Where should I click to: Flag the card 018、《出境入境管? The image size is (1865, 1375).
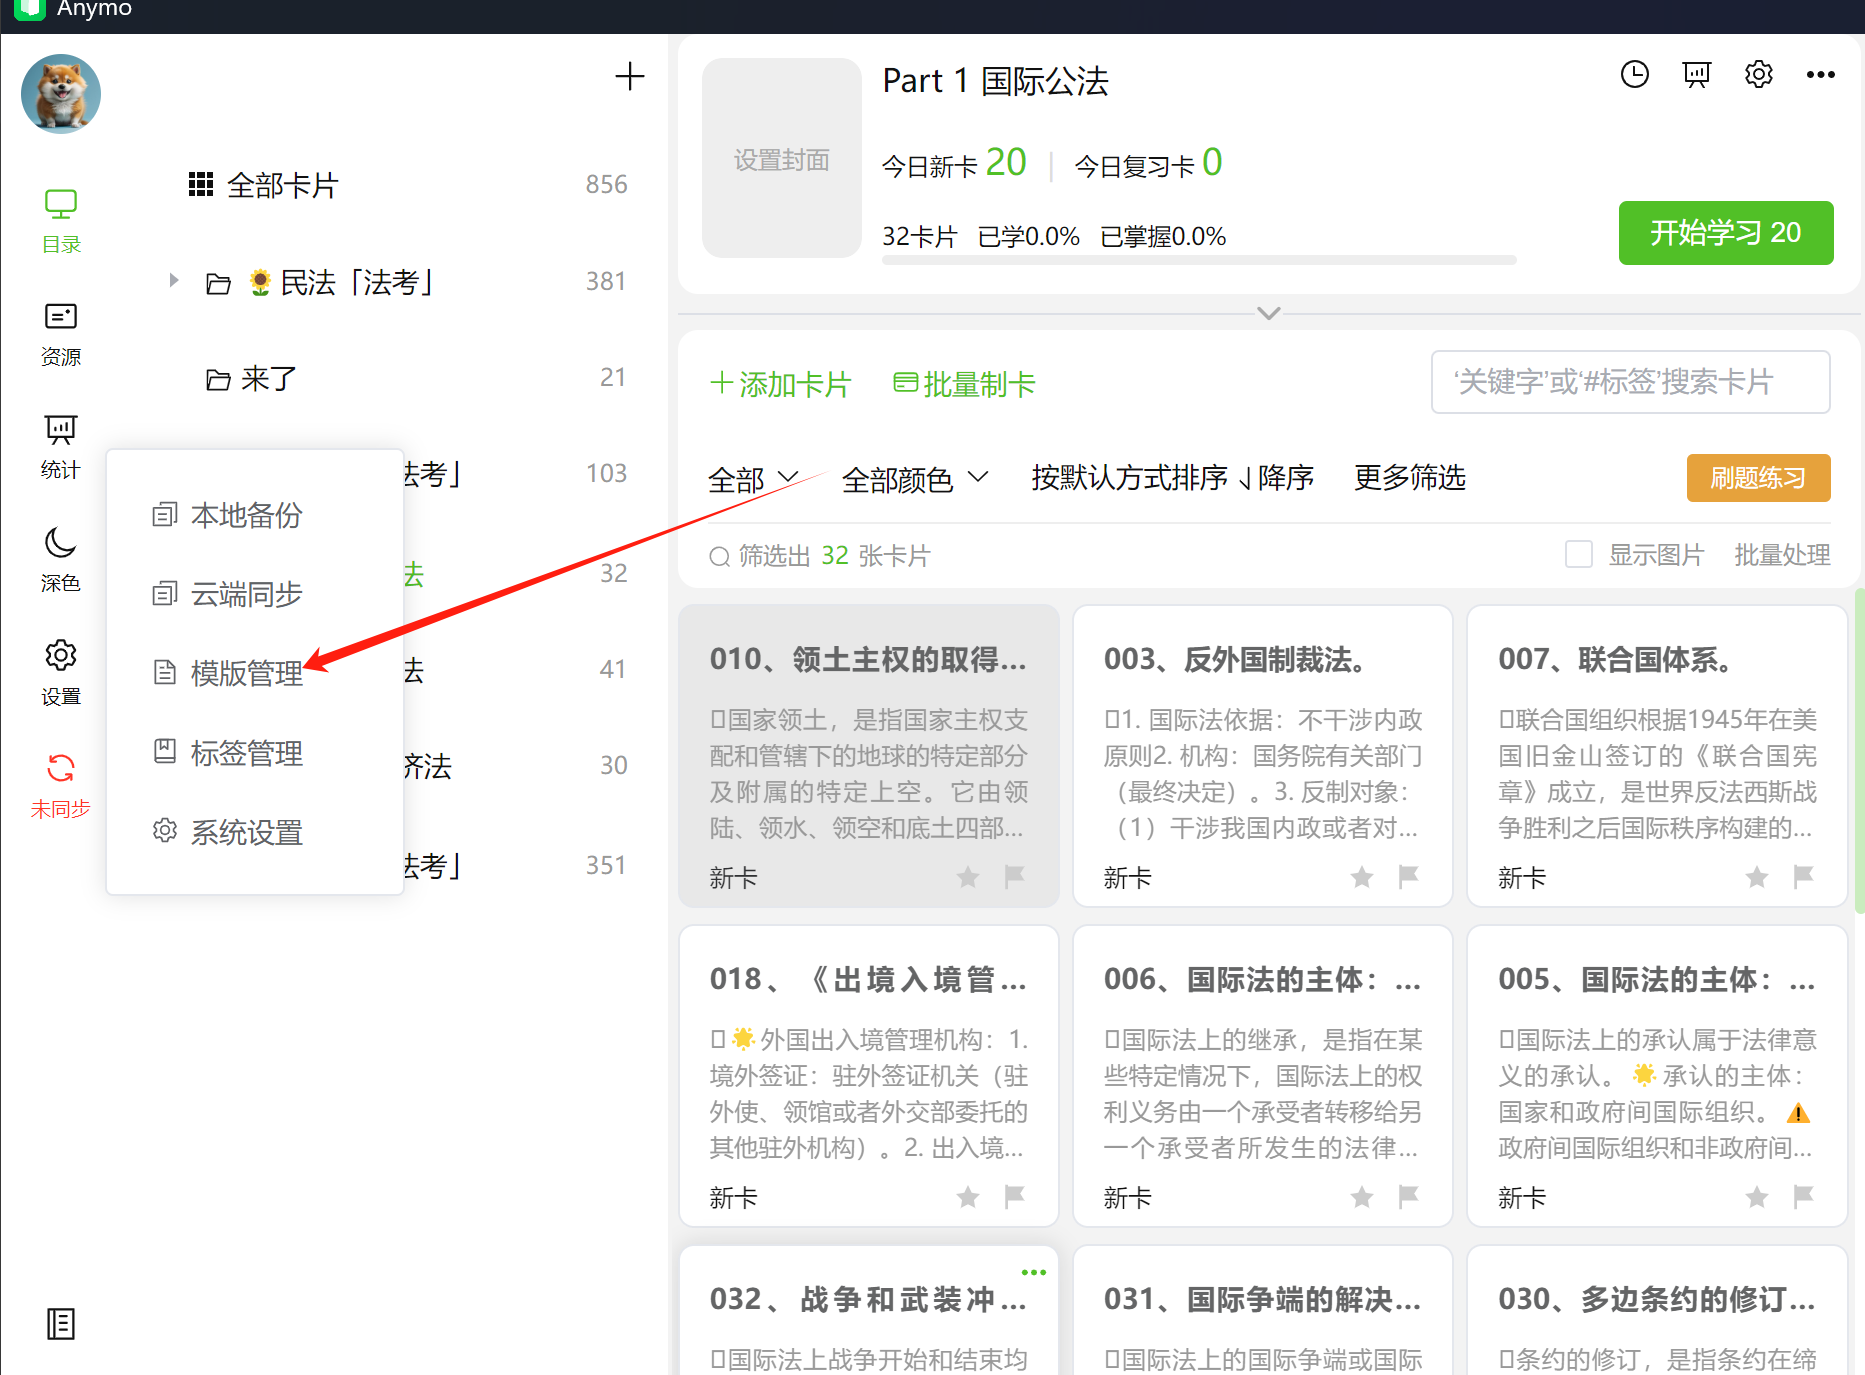(1014, 1197)
